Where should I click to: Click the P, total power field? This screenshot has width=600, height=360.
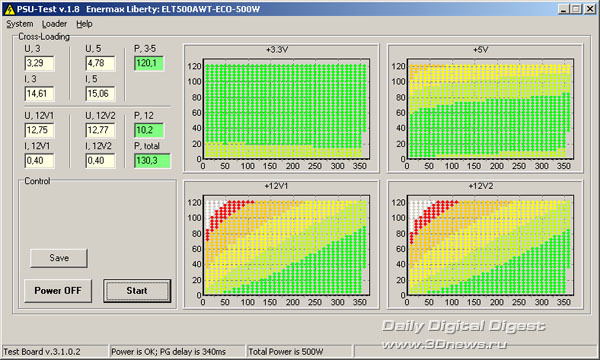(152, 161)
